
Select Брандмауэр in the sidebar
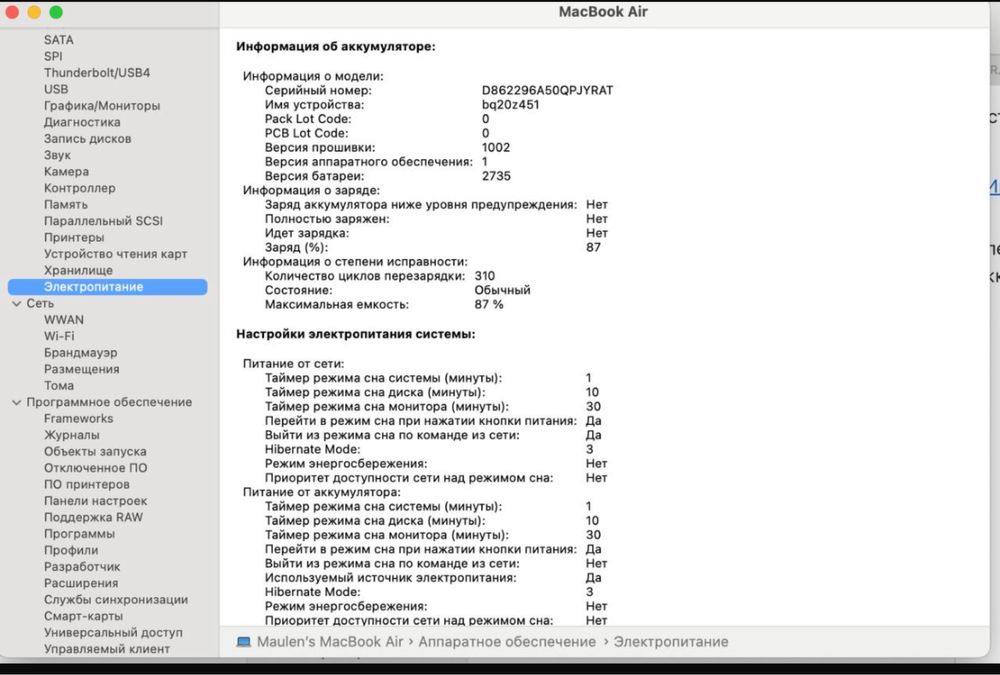(80, 353)
